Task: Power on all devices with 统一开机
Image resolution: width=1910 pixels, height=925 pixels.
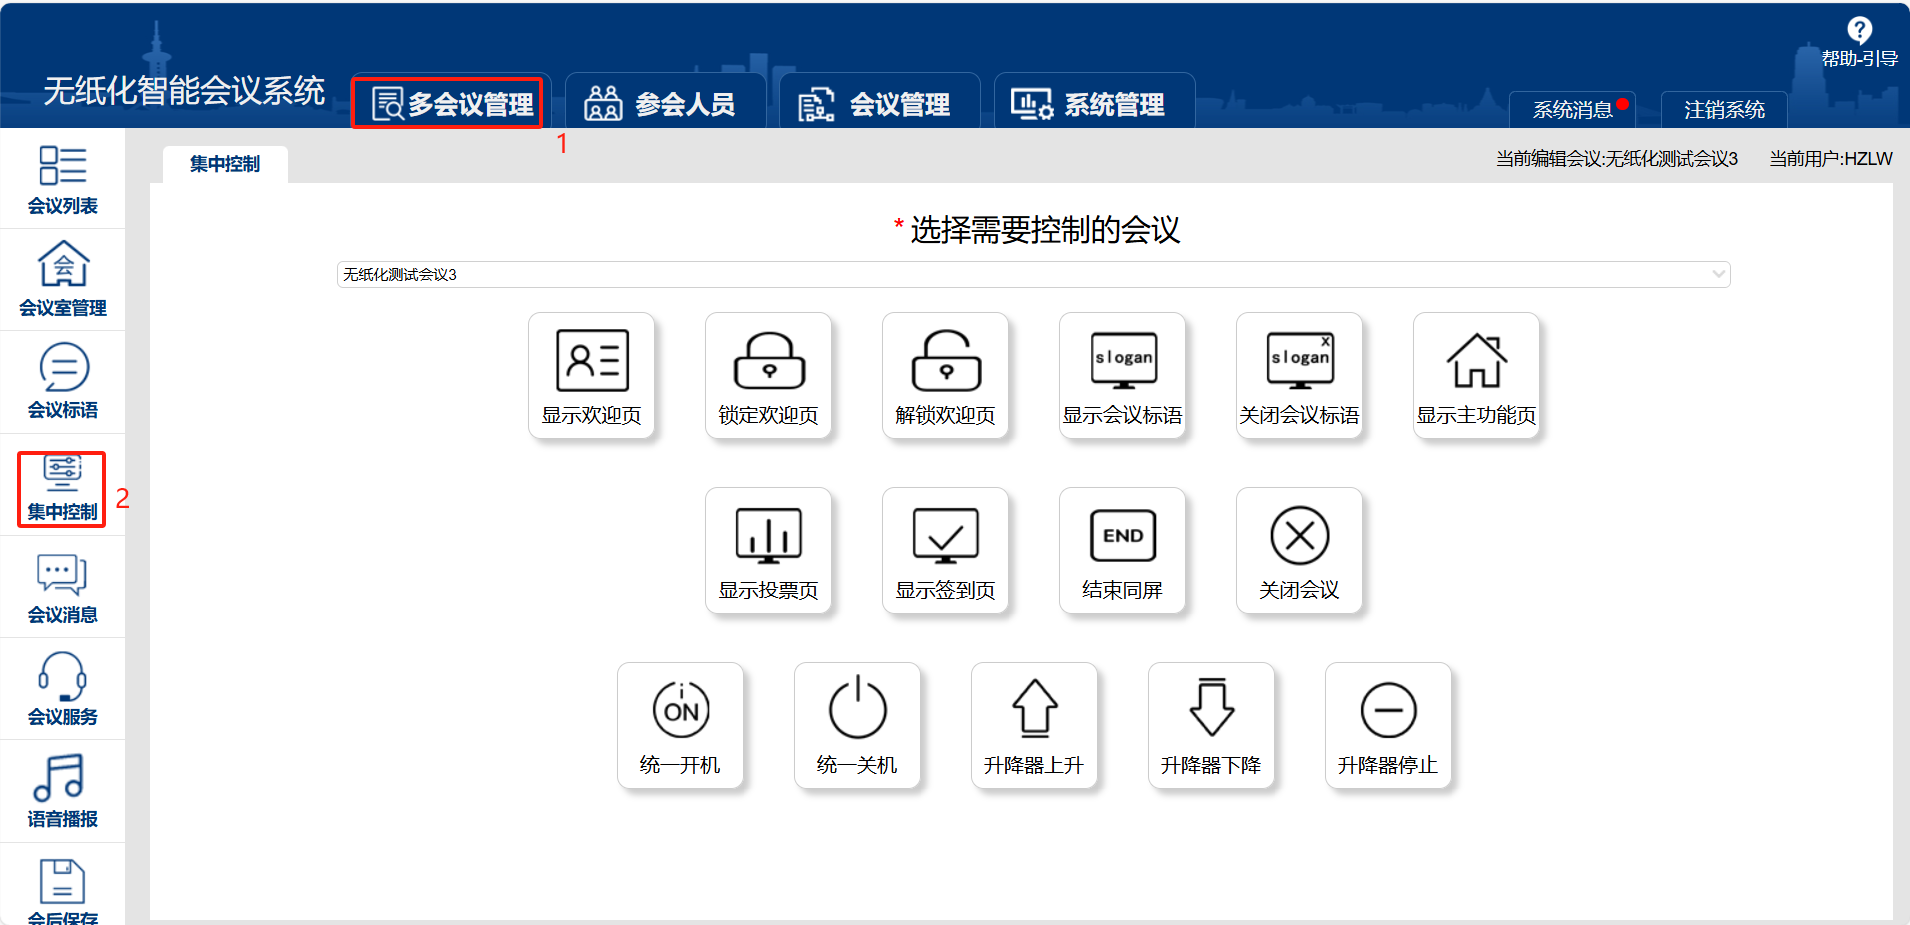Action: pyautogui.click(x=681, y=725)
